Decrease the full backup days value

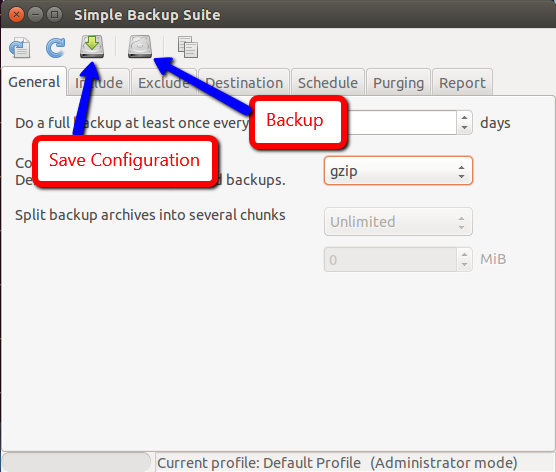point(465,128)
